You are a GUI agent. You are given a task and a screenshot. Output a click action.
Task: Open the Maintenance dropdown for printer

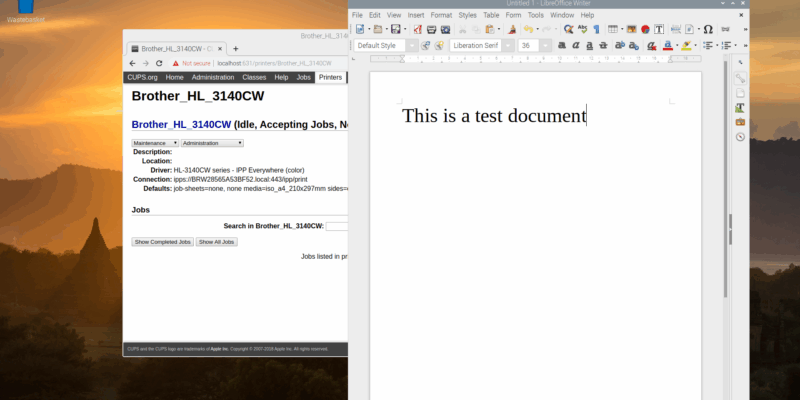[x=155, y=143]
